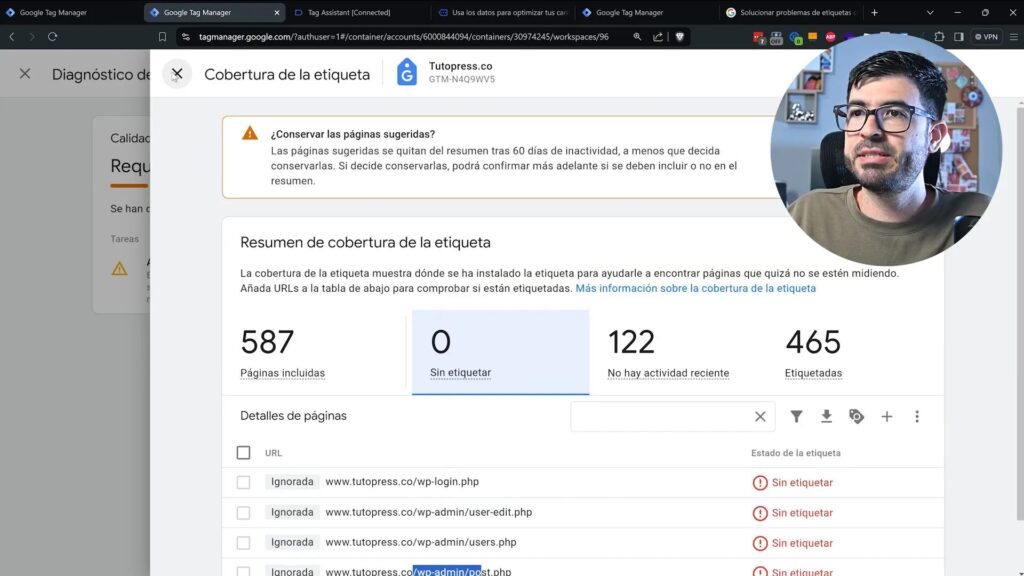Click the Detalles de páginas heading
This screenshot has width=1024, height=576.
293,415
